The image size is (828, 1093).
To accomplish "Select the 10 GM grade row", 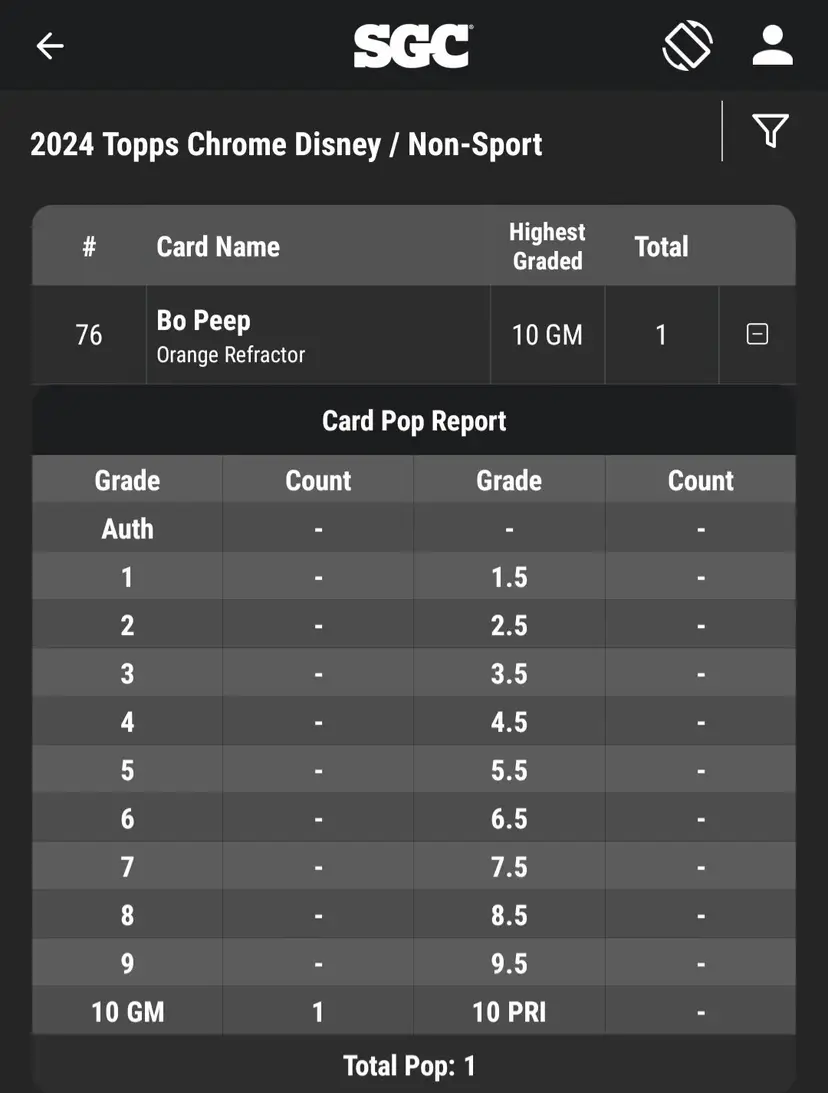I will pyautogui.click(x=127, y=1012).
